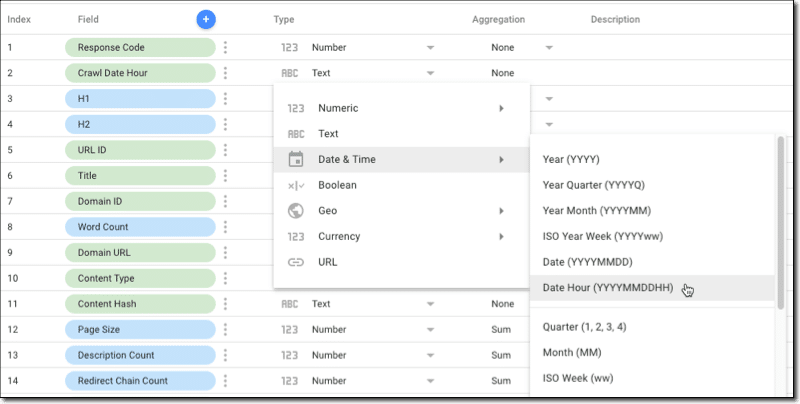Image resolution: width=800 pixels, height=404 pixels.
Task: Click the globe icon beside Geo
Action: [x=296, y=211]
